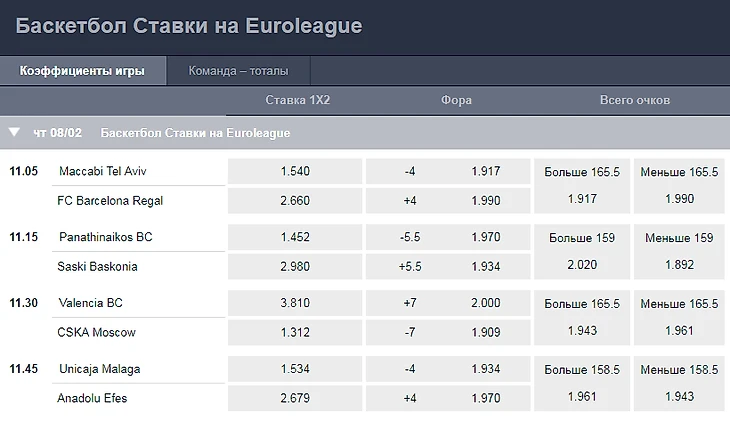Screen dimensions: 730x421
Task: Click the Всего очков column header
Action: point(634,100)
